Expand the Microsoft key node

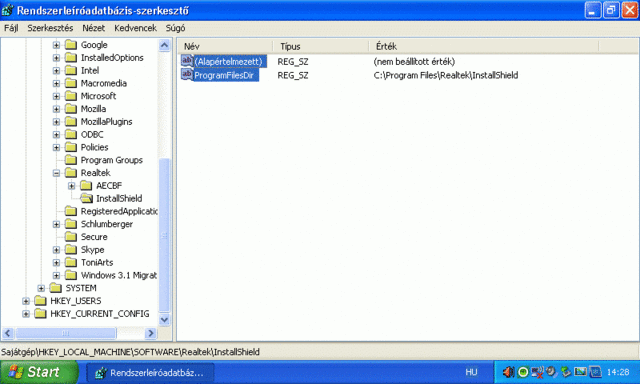[56, 96]
